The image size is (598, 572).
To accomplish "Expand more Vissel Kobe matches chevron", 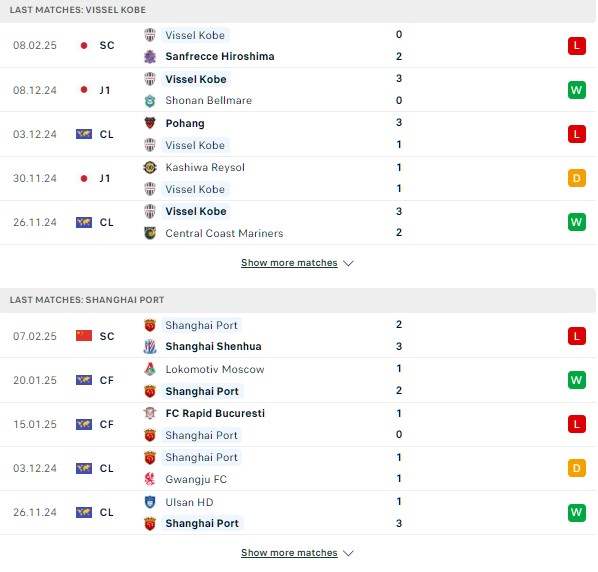I will 348,263.
